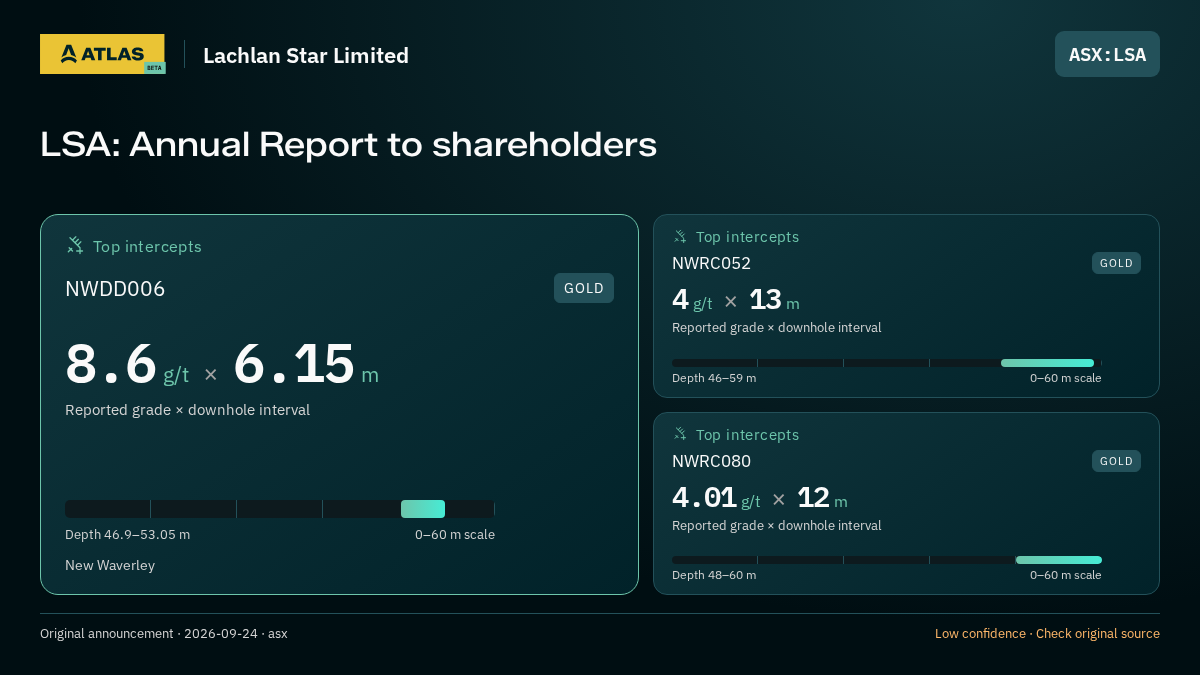Click the Top intercepts heading in NWRC080 card

pos(747,435)
